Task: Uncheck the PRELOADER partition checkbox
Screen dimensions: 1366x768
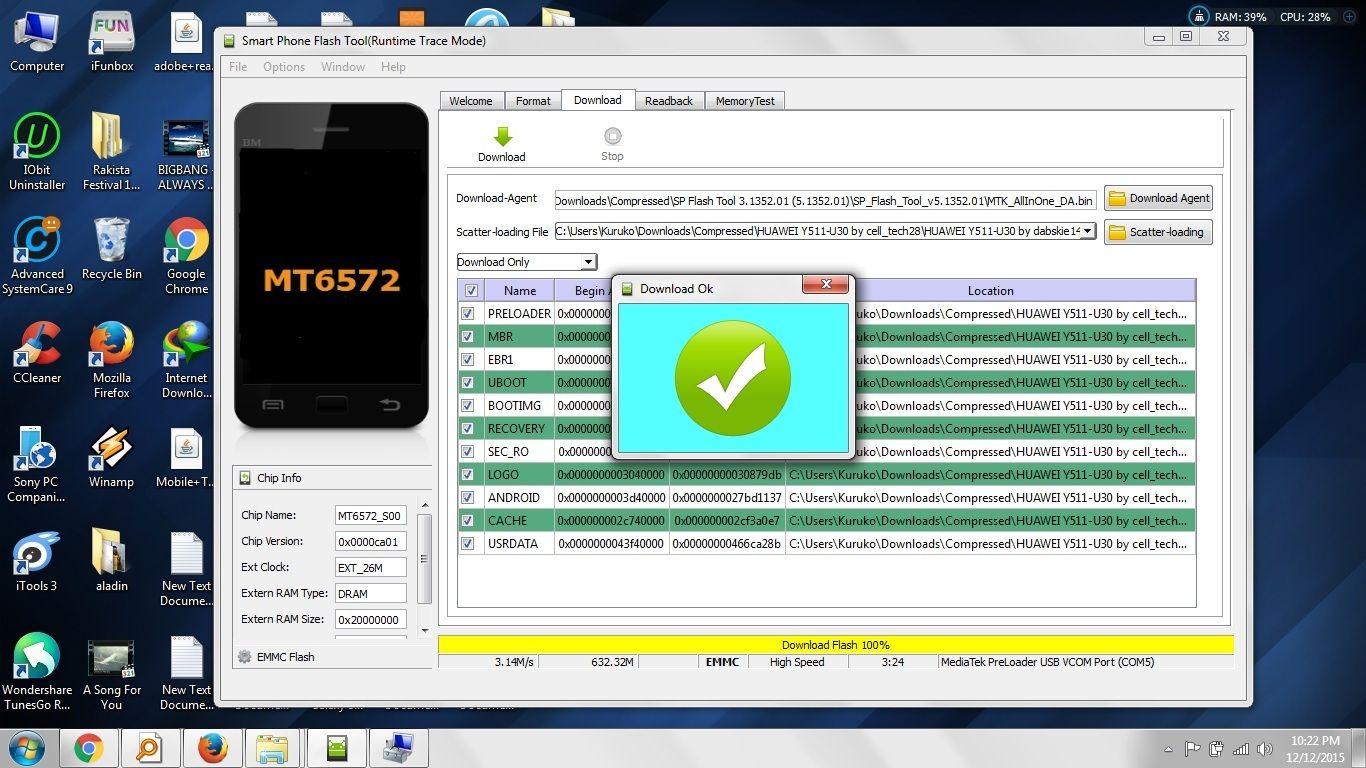Action: tap(467, 314)
